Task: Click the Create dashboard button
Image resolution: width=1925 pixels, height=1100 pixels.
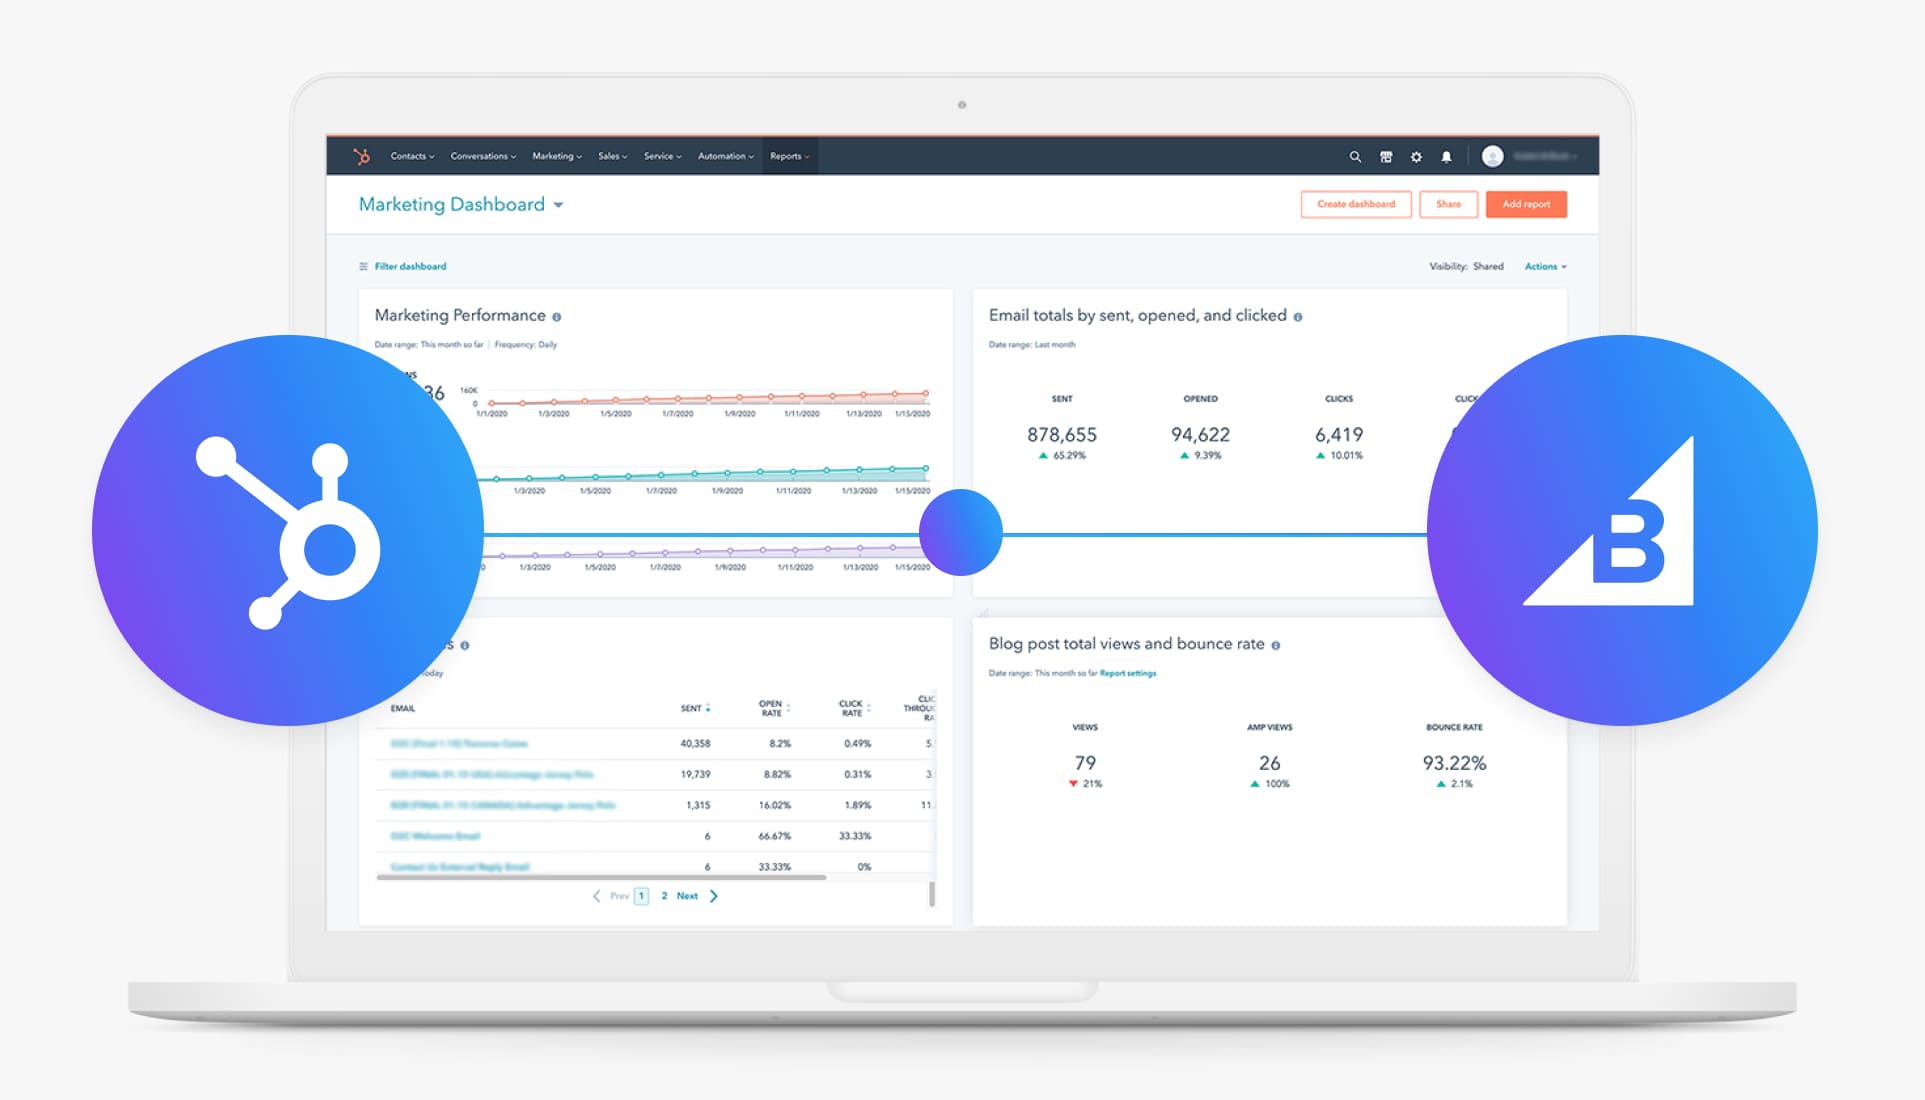Action: coord(1356,204)
